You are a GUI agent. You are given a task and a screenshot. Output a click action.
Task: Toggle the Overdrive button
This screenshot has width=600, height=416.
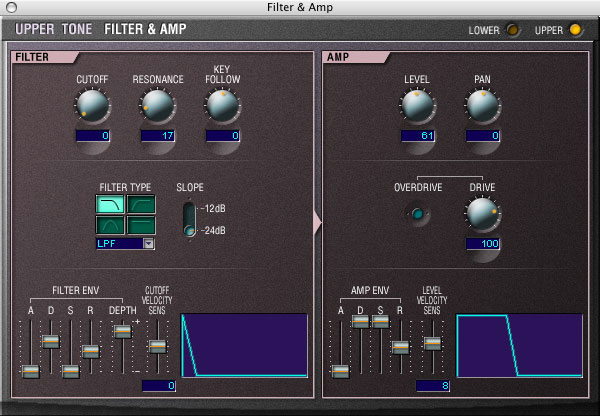point(416,214)
